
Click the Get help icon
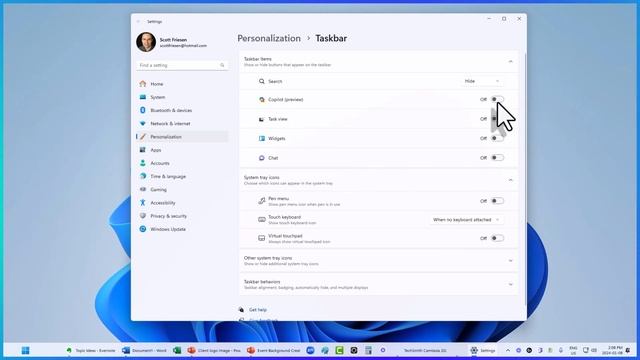[x=241, y=310]
